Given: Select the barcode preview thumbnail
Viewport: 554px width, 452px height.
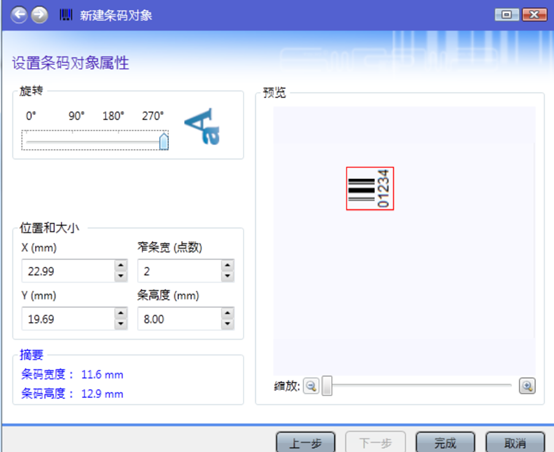Looking at the screenshot, I should tap(370, 188).
